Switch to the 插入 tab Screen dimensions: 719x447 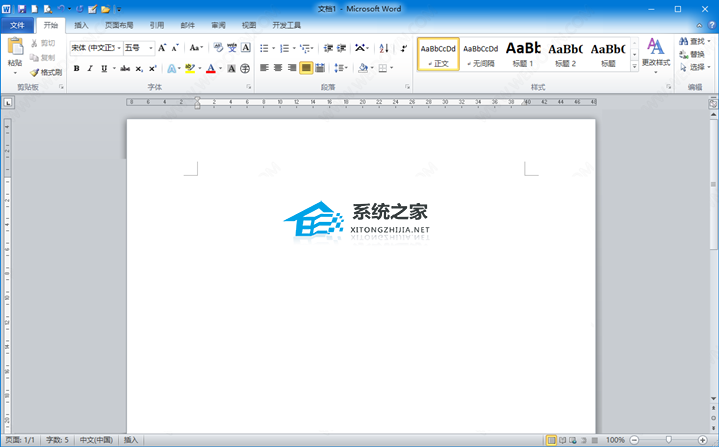[x=81, y=25]
